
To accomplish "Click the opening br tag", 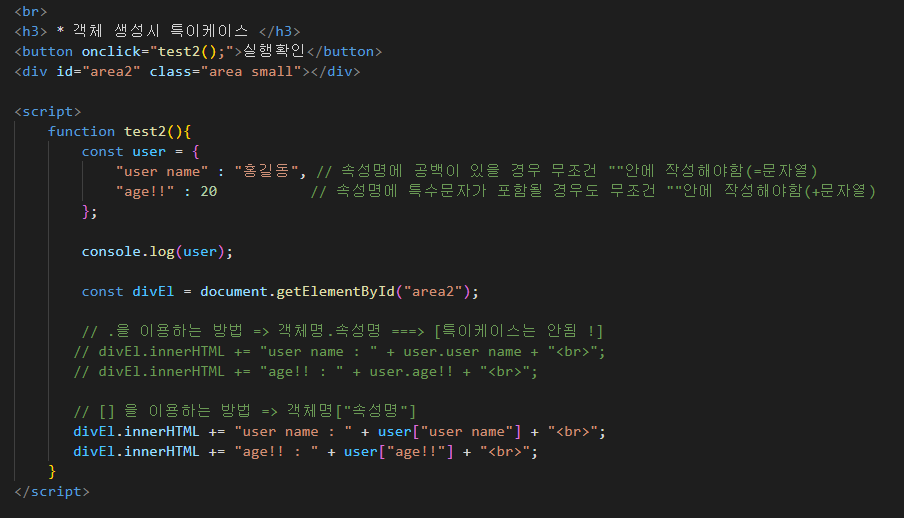I will [x=31, y=12].
